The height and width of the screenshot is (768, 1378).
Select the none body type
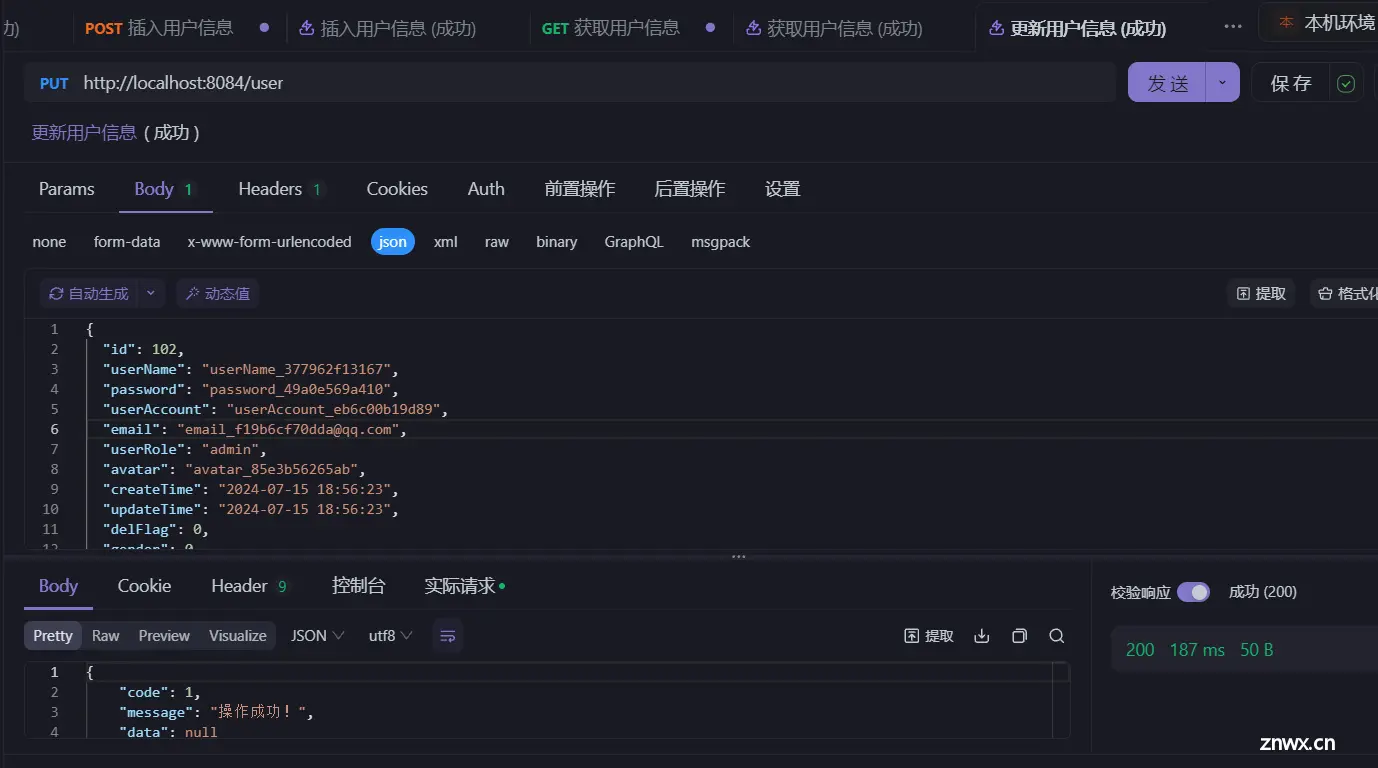coord(49,242)
